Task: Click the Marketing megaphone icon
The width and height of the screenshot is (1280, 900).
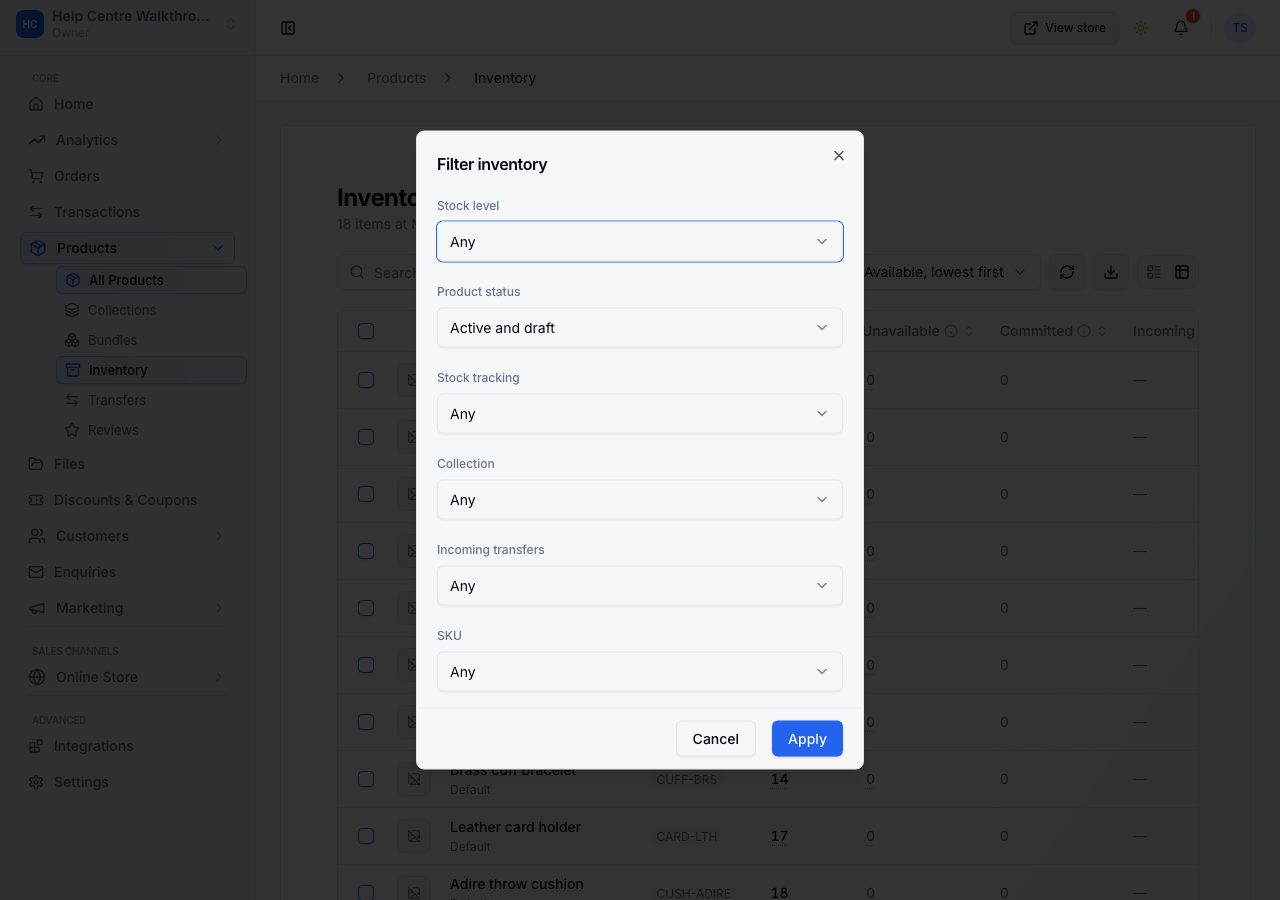Action: click(x=37, y=608)
